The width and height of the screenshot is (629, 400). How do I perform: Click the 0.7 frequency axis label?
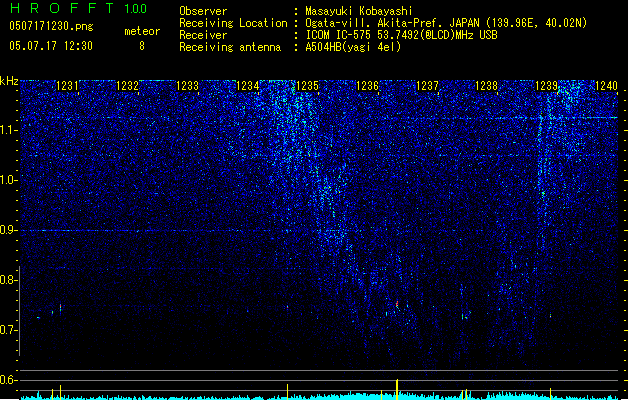(x=9, y=330)
